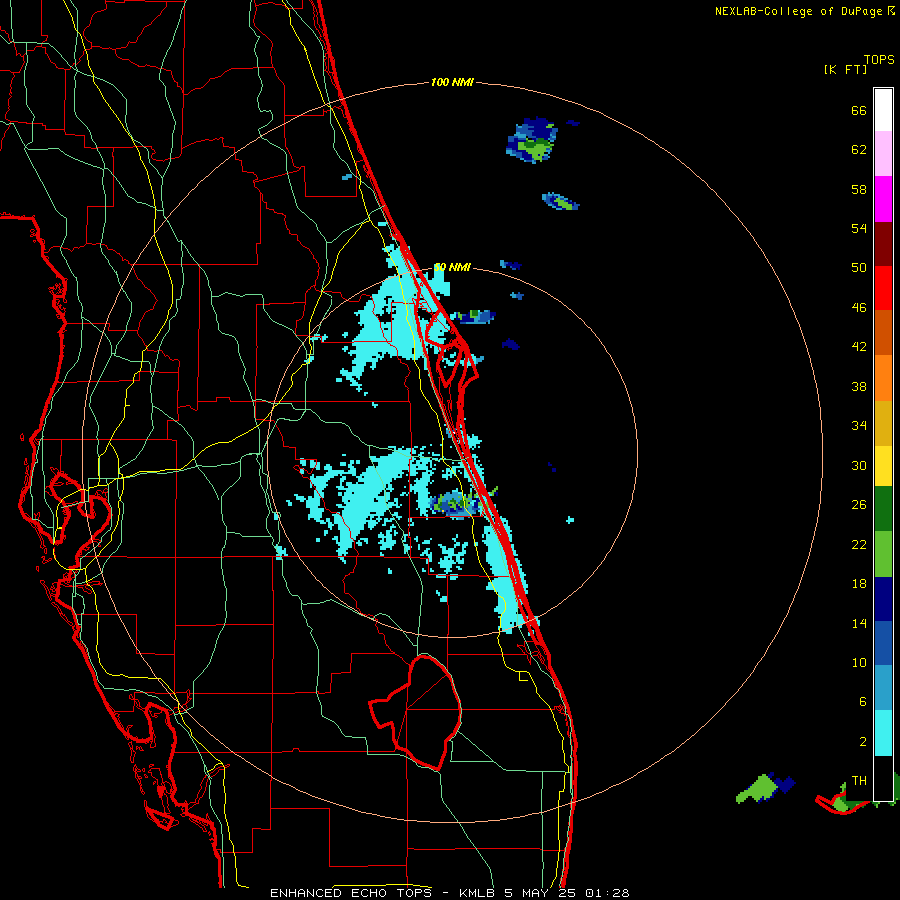This screenshot has height=900, width=900.
Task: Click the TH legend label
Action: 859,781
